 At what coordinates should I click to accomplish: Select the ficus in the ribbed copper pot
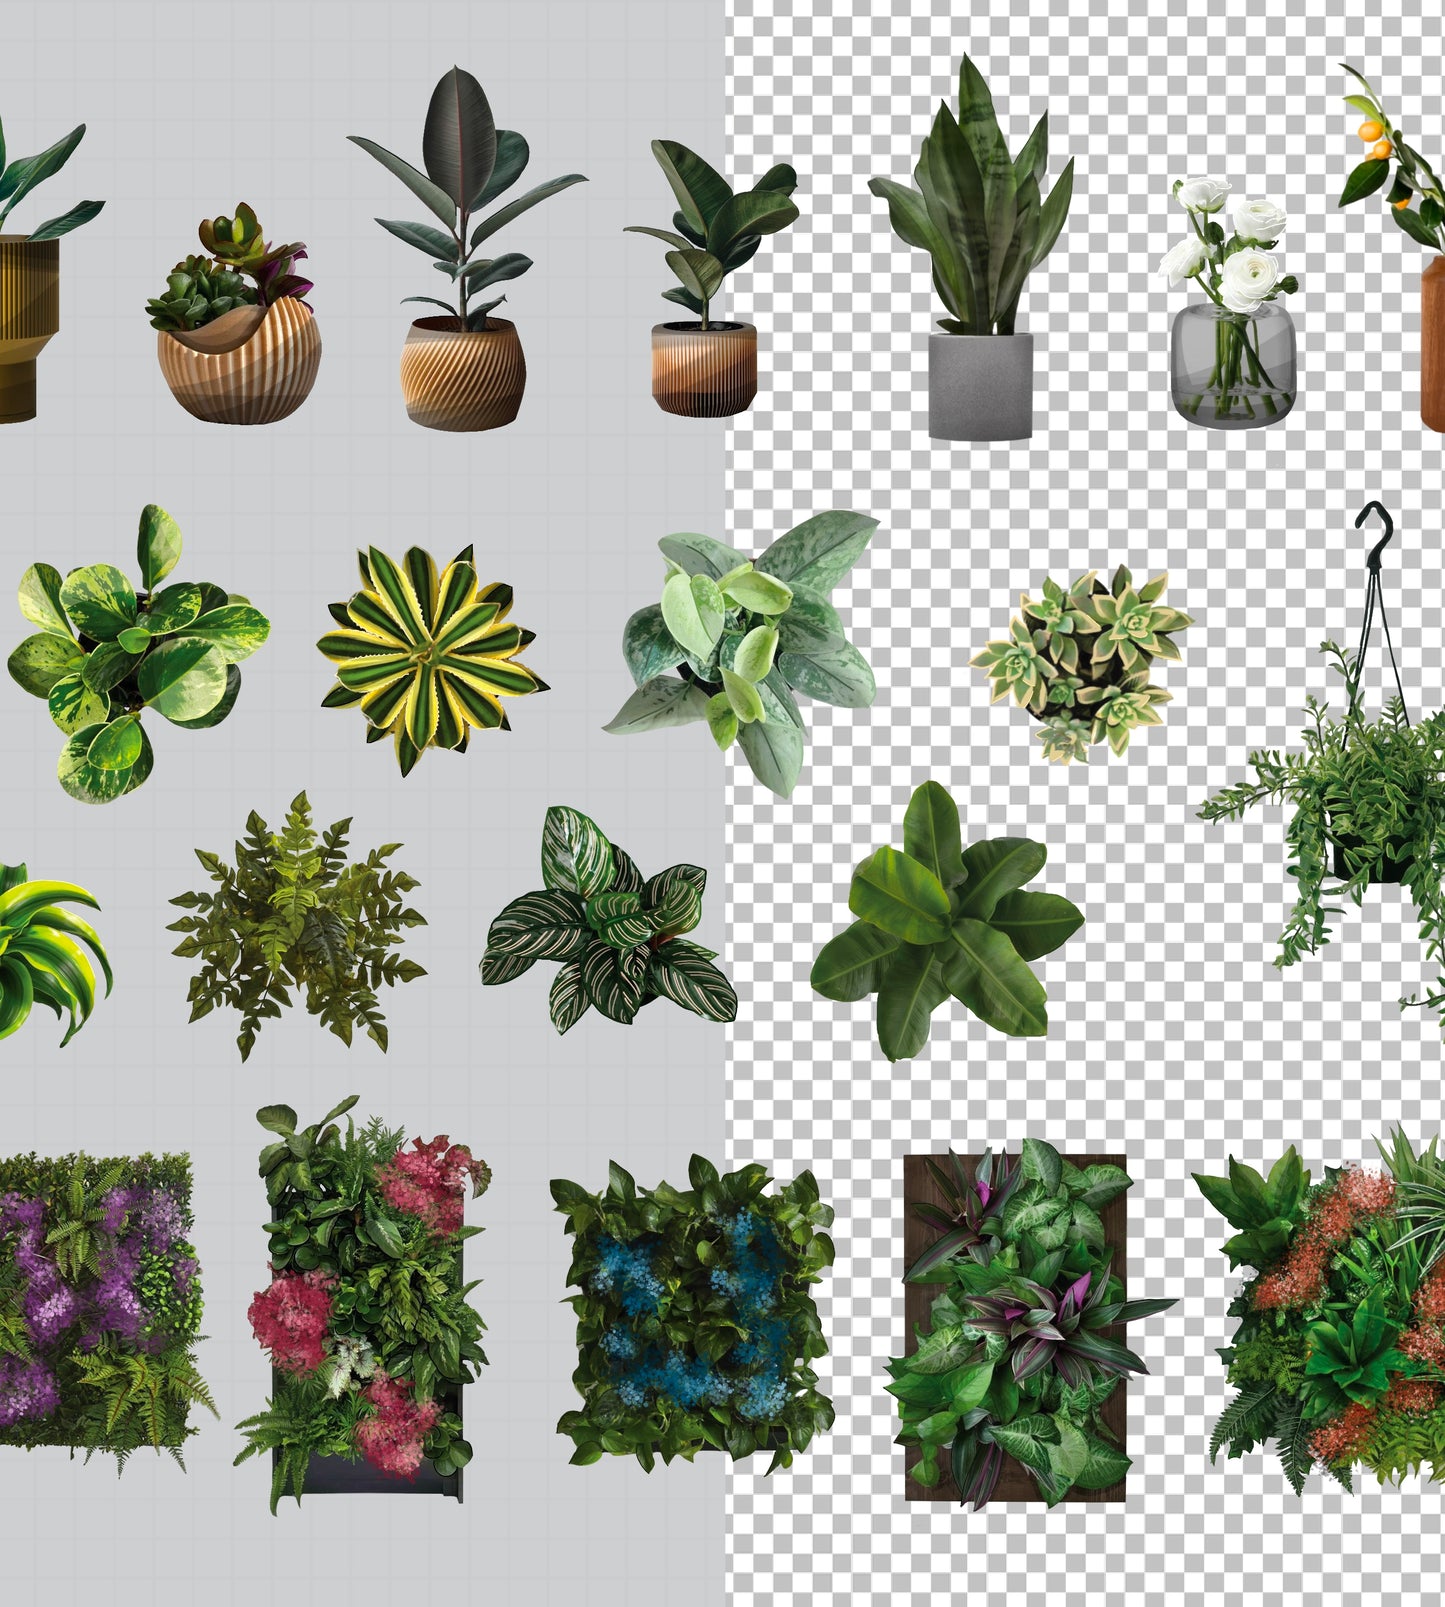coord(710,278)
